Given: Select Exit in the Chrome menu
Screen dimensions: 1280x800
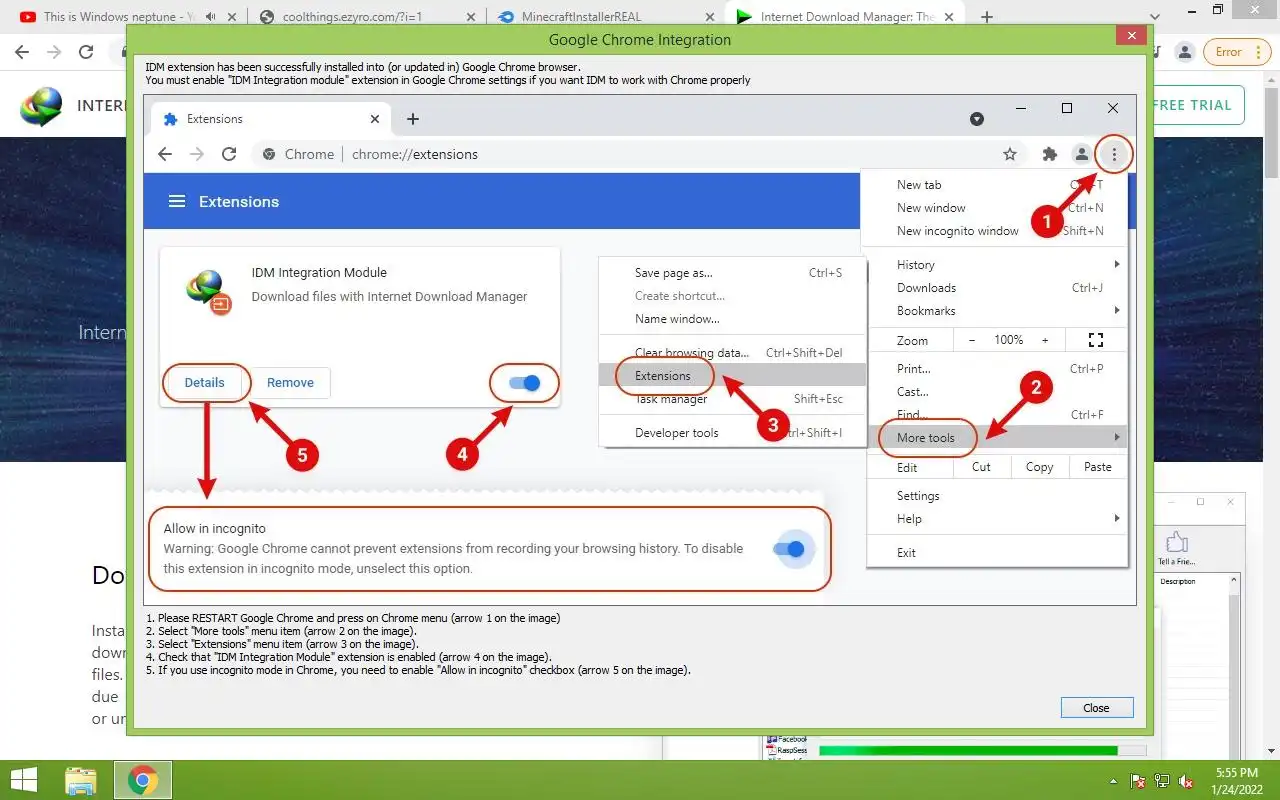Looking at the screenshot, I should click(906, 553).
